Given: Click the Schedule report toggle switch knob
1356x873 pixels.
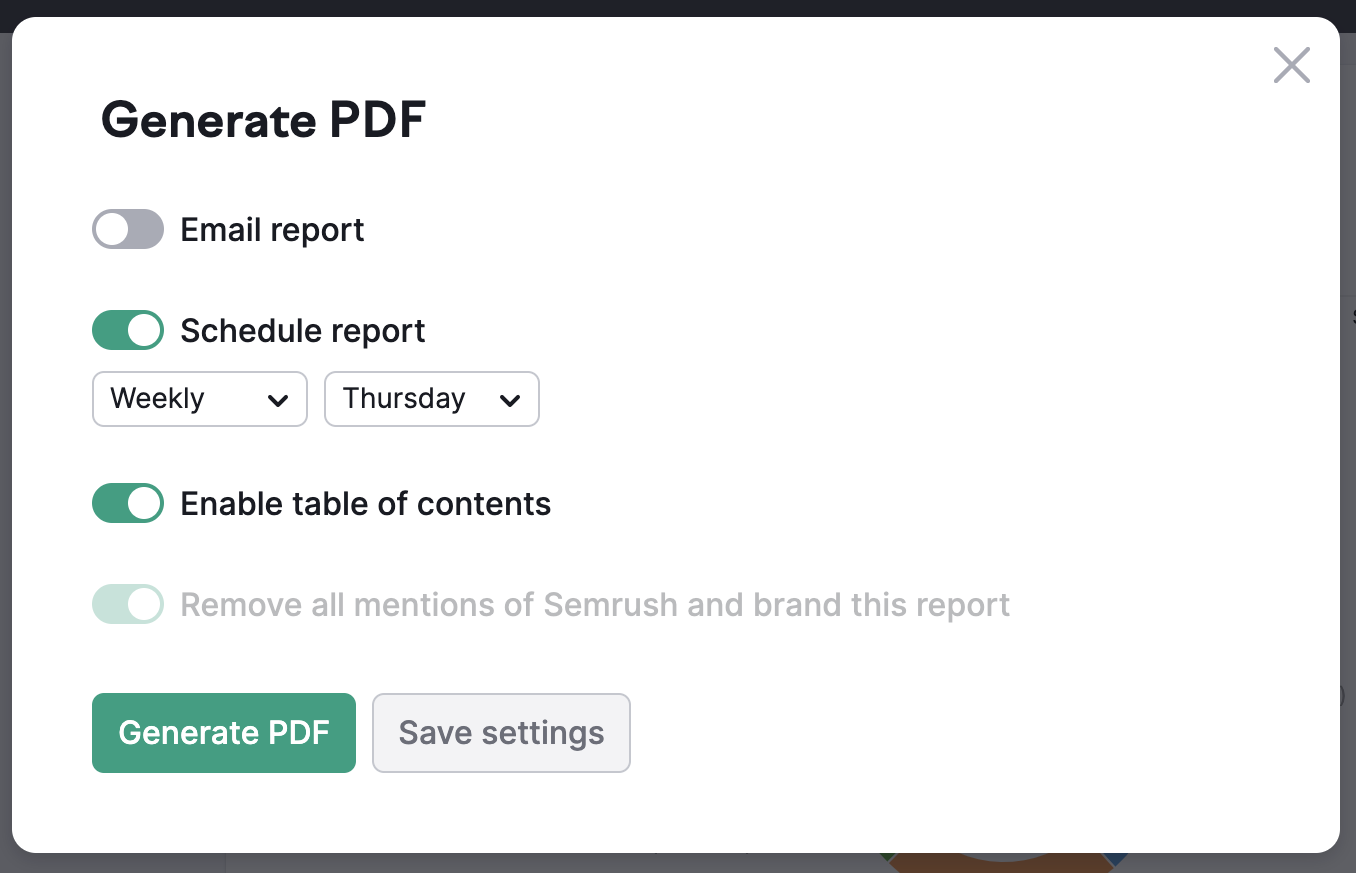Looking at the screenshot, I should [x=142, y=330].
